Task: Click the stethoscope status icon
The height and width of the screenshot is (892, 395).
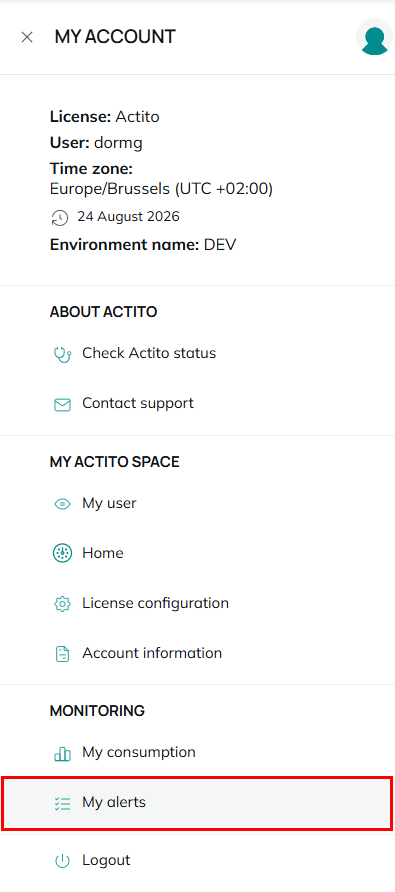Action: click(62, 354)
